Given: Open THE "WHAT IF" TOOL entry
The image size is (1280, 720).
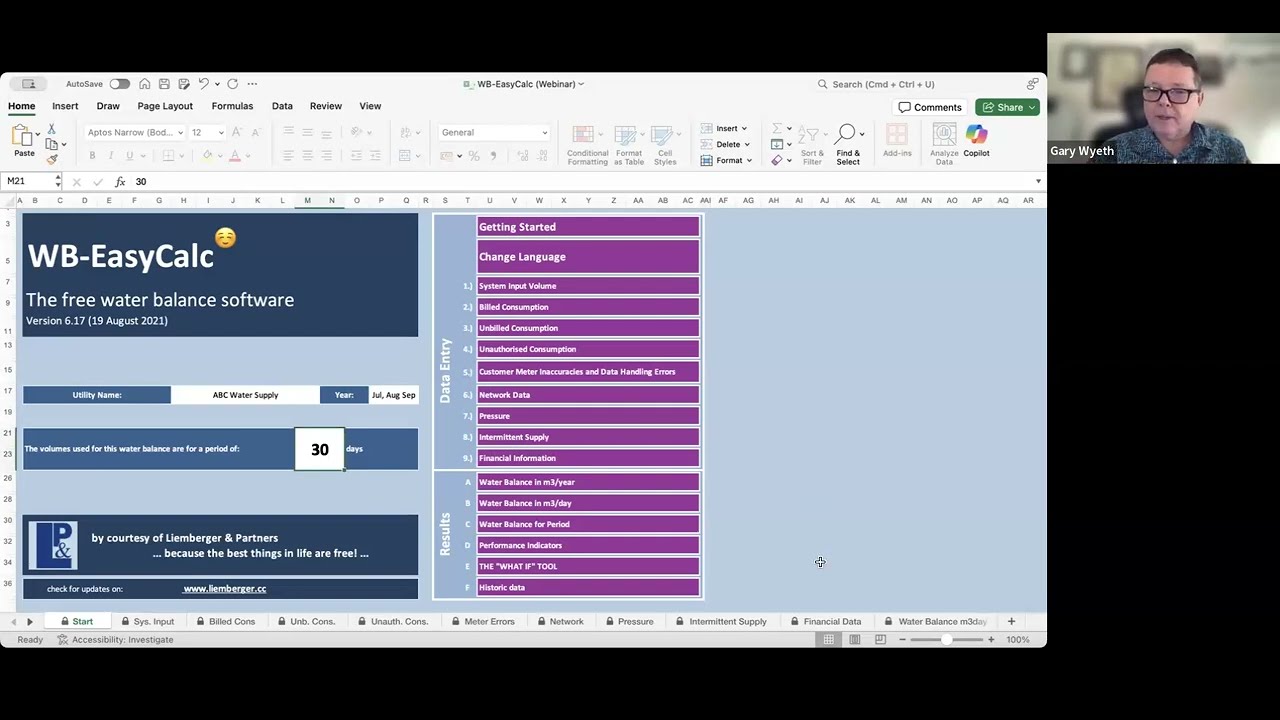Looking at the screenshot, I should [588, 566].
